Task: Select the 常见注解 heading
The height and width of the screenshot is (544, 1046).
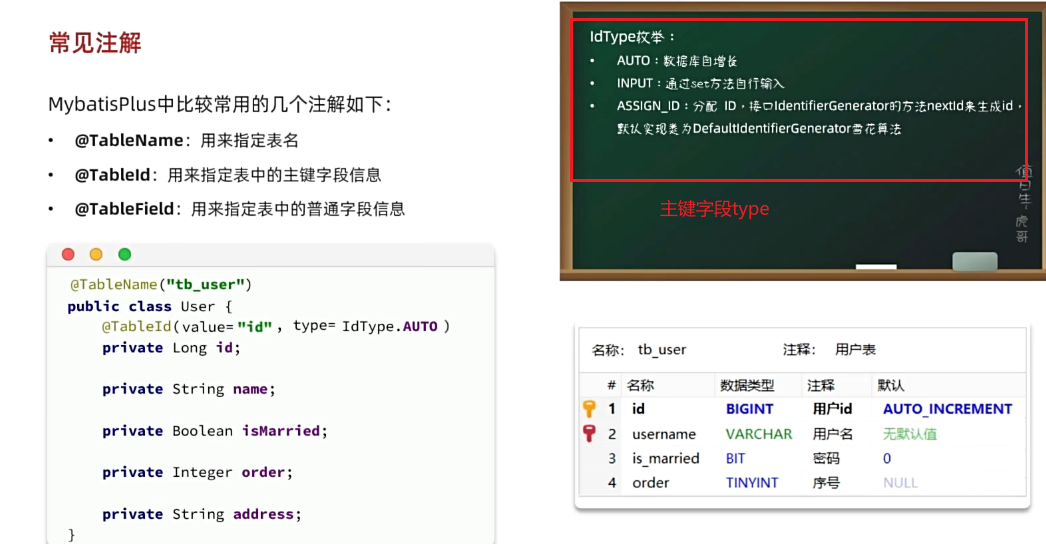Action: point(95,43)
